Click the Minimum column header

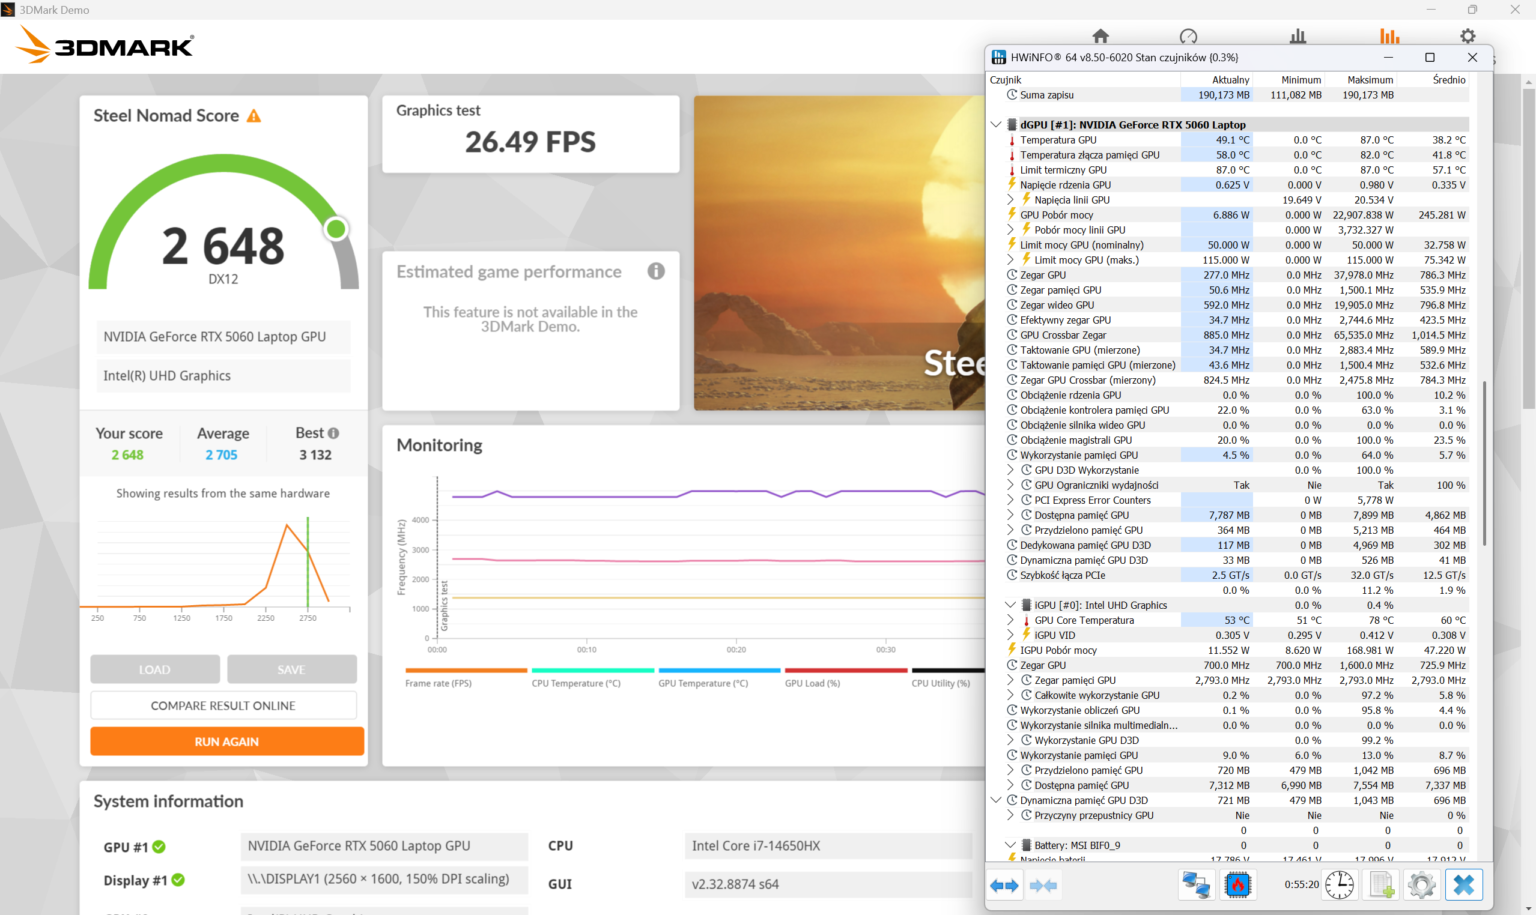(x=1289, y=80)
